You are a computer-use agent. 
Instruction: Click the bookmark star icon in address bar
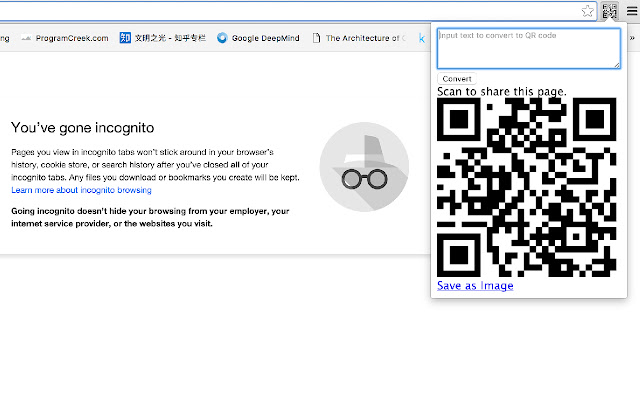pyautogui.click(x=588, y=11)
